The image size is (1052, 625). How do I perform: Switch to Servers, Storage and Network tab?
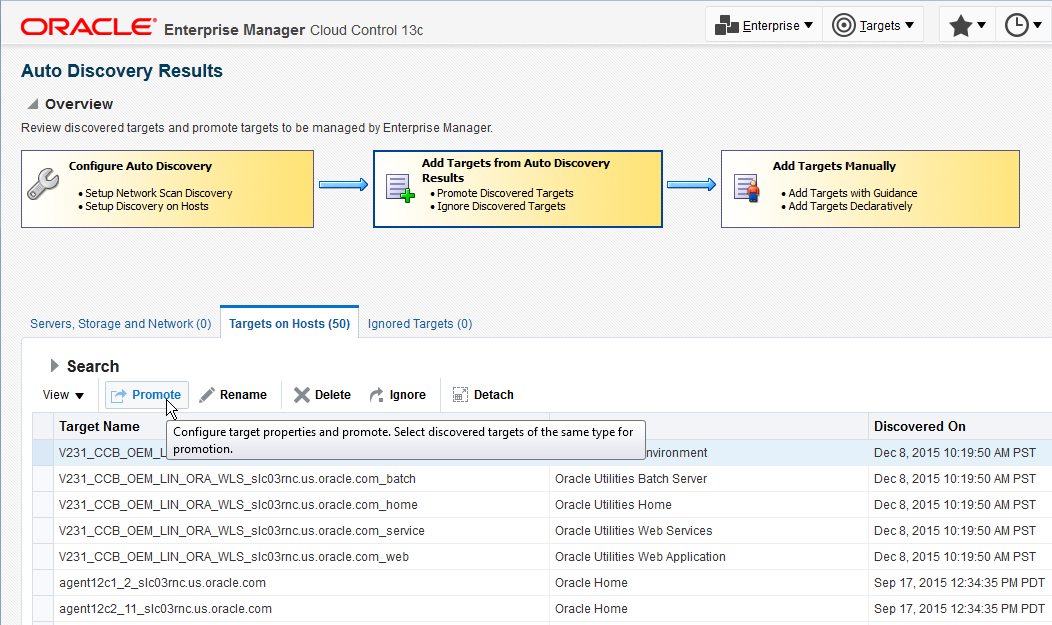coord(120,324)
